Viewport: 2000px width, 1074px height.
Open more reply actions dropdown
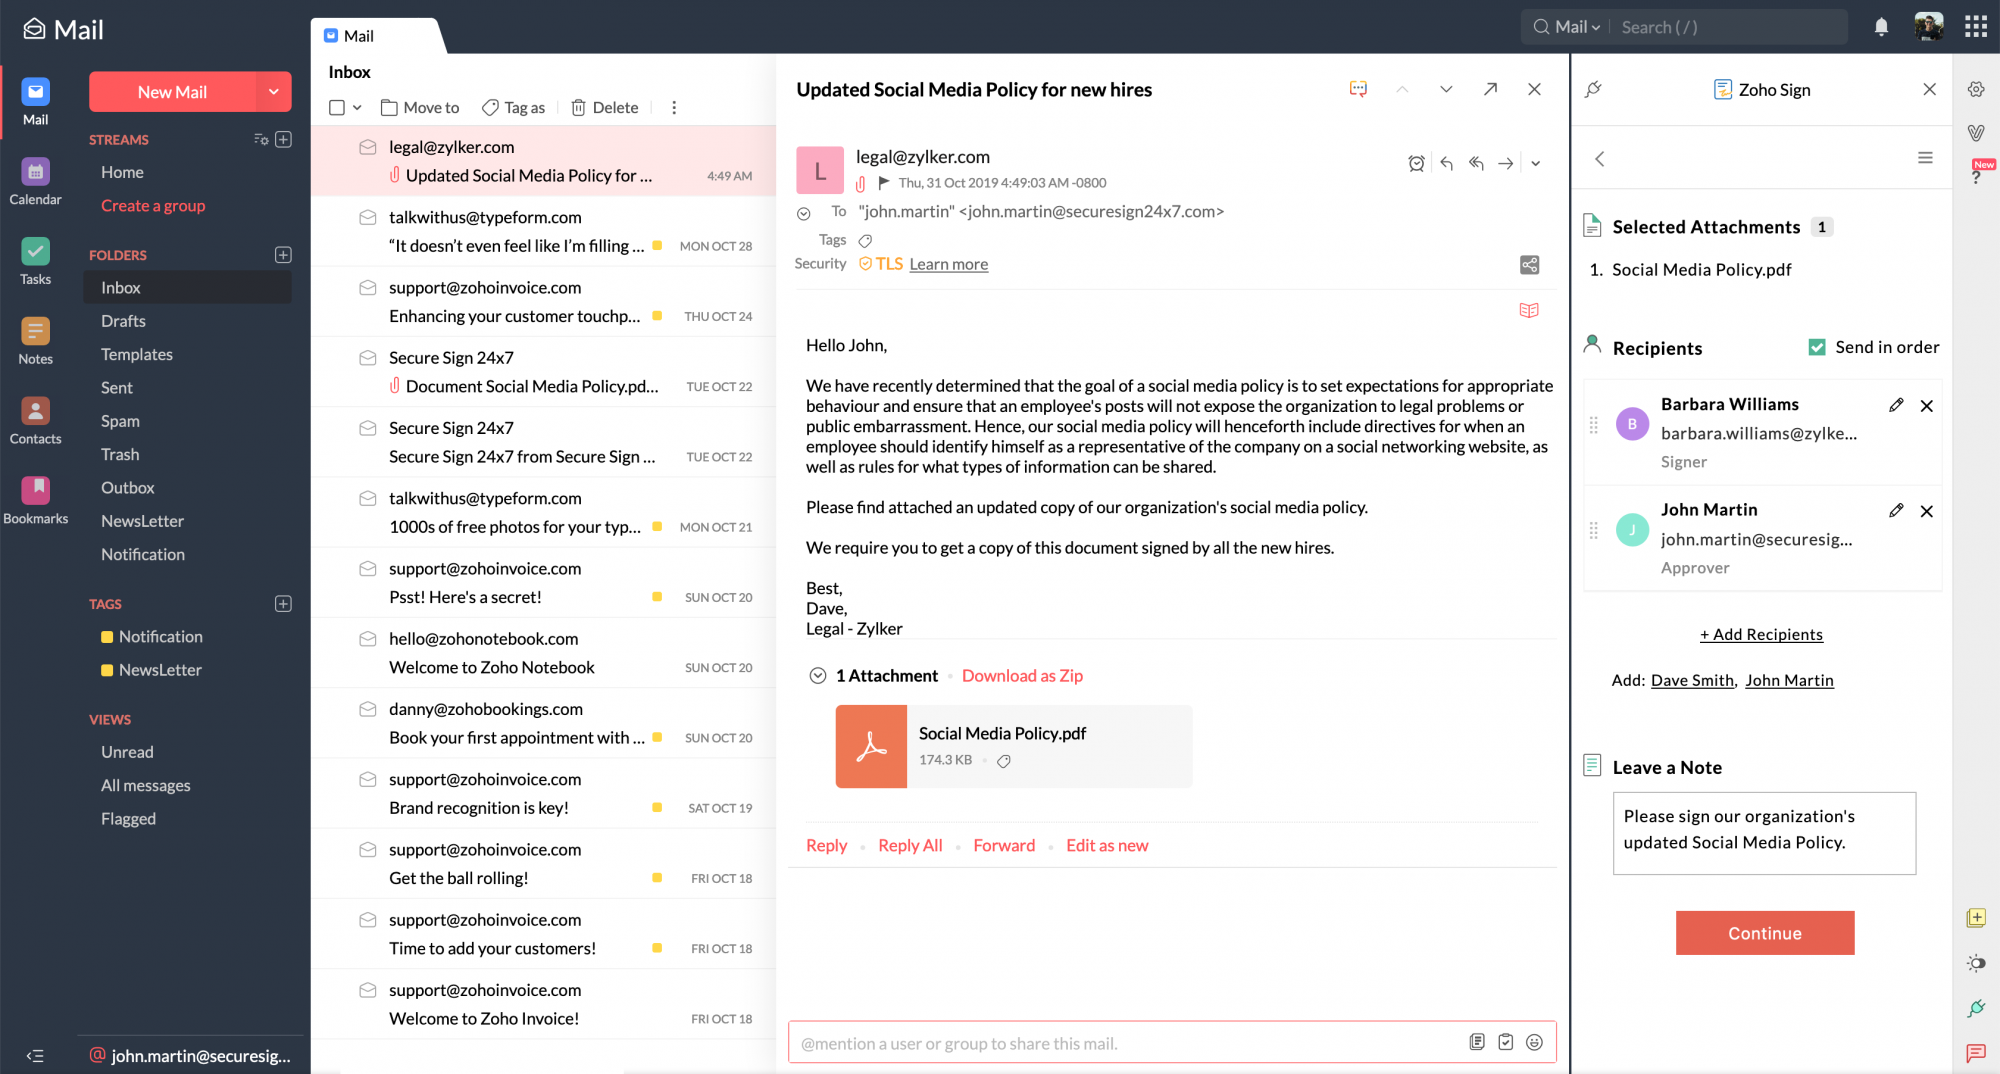pyautogui.click(x=1536, y=164)
